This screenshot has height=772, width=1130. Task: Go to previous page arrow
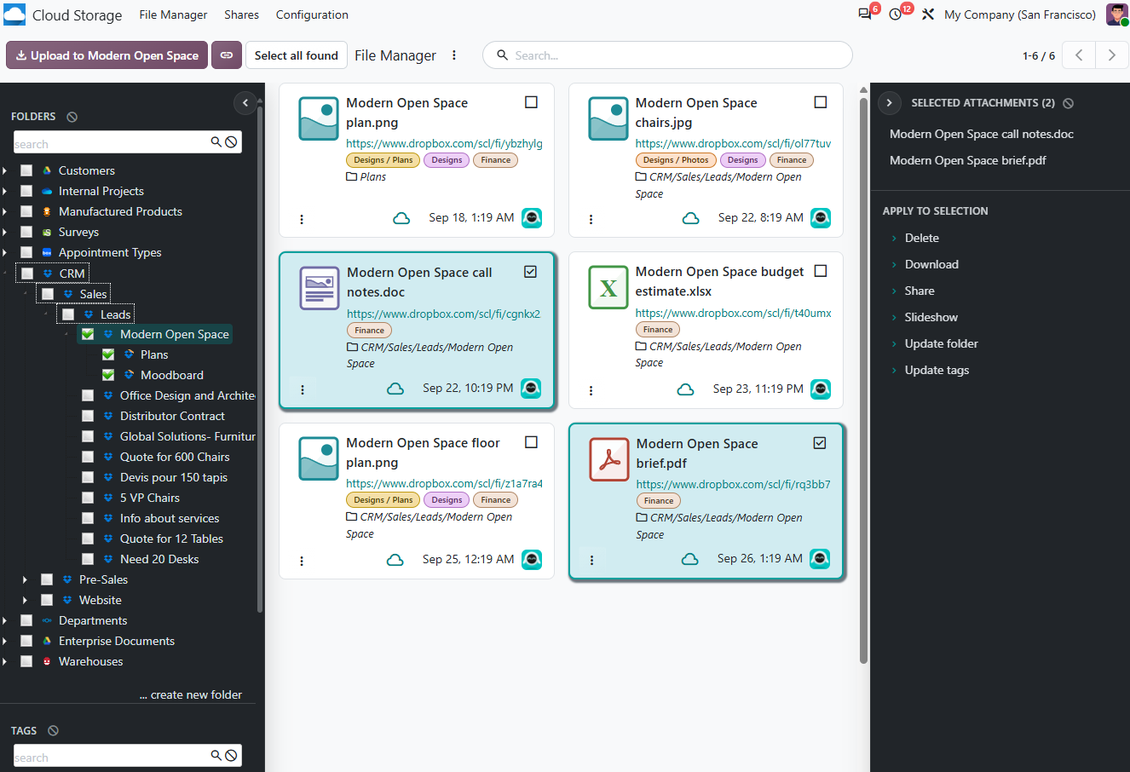point(1079,56)
